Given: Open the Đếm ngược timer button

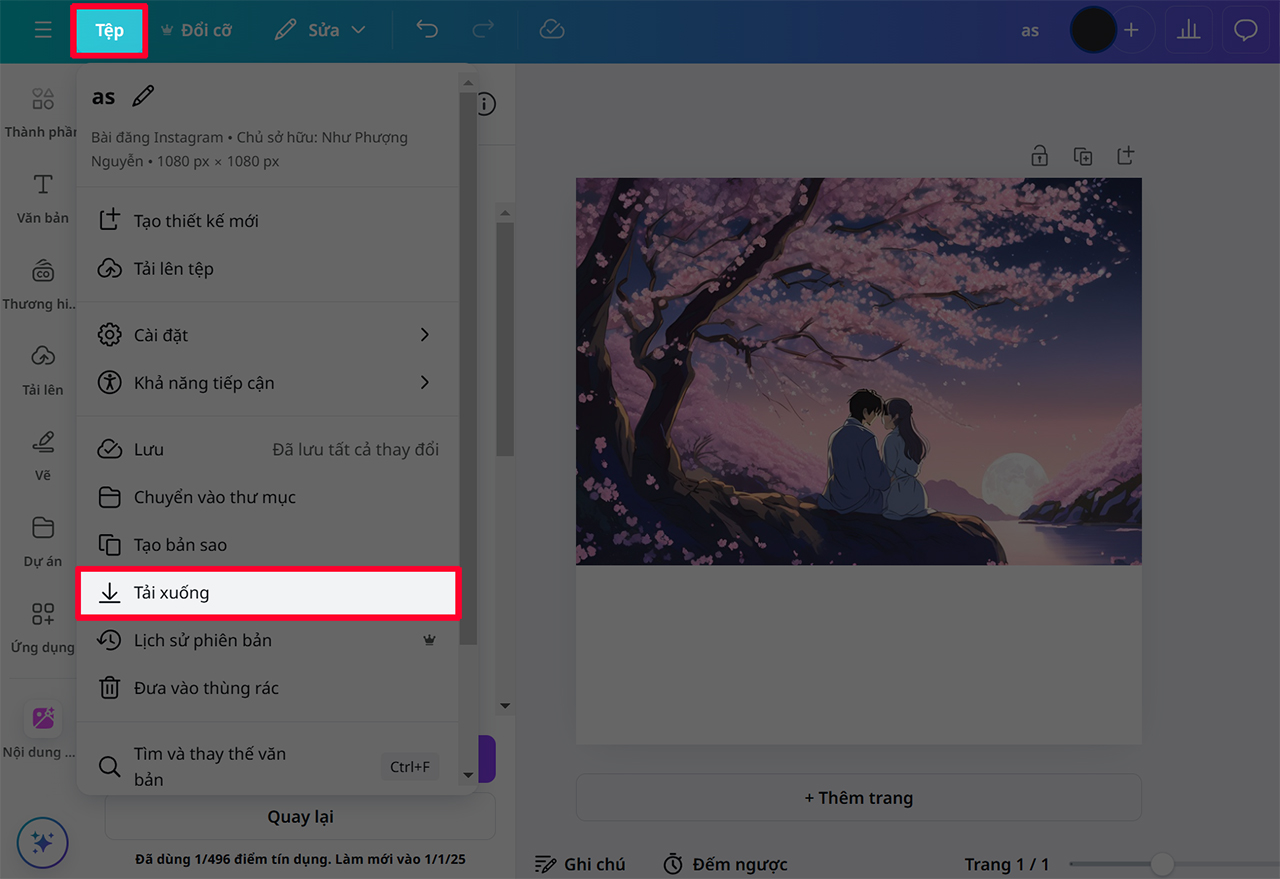Looking at the screenshot, I should 726,864.
